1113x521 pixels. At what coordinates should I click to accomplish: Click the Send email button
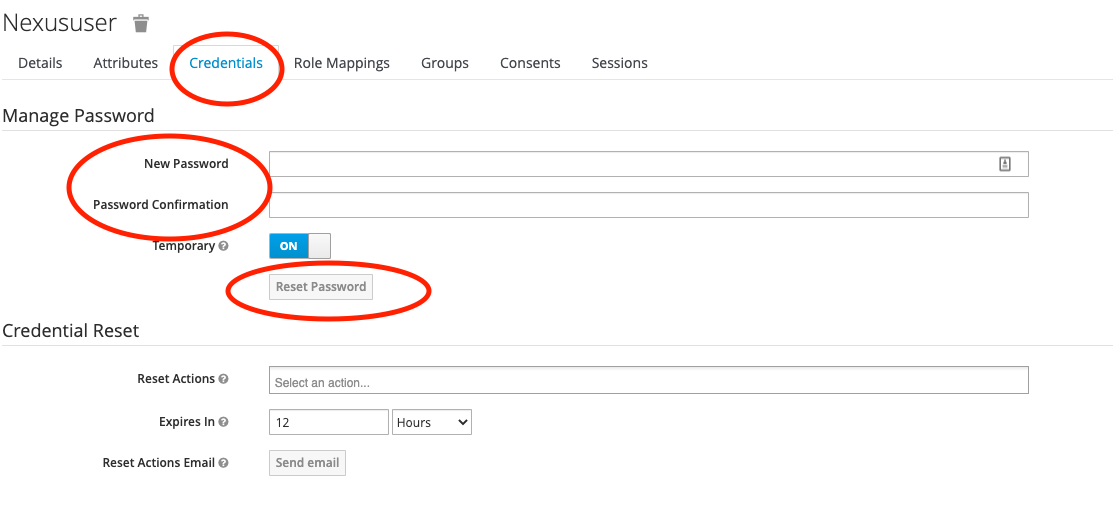click(307, 463)
